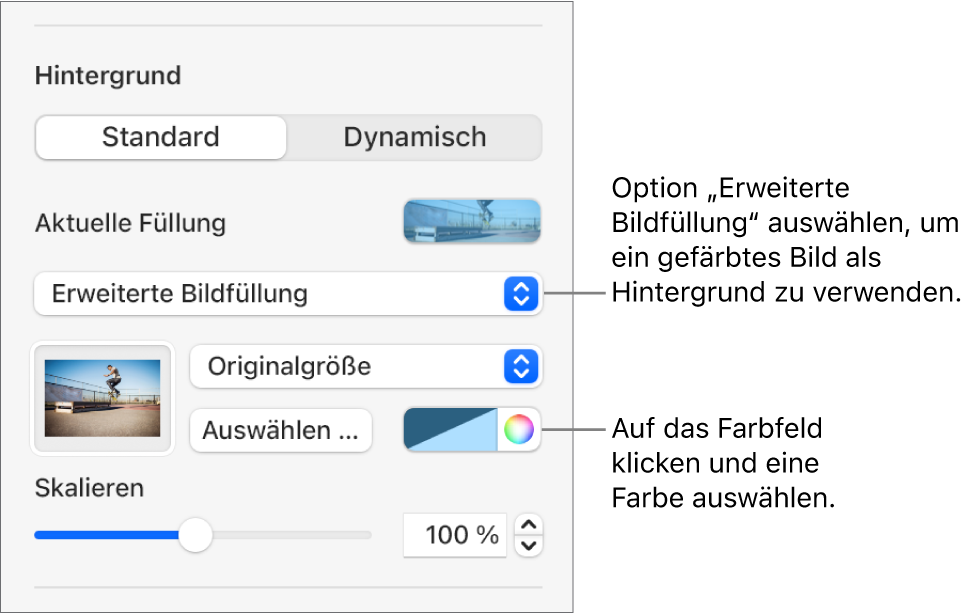Open the Erweiterte Bildfüllung fill type dropdown
The width and height of the screenshot is (980, 614).
pos(270,294)
